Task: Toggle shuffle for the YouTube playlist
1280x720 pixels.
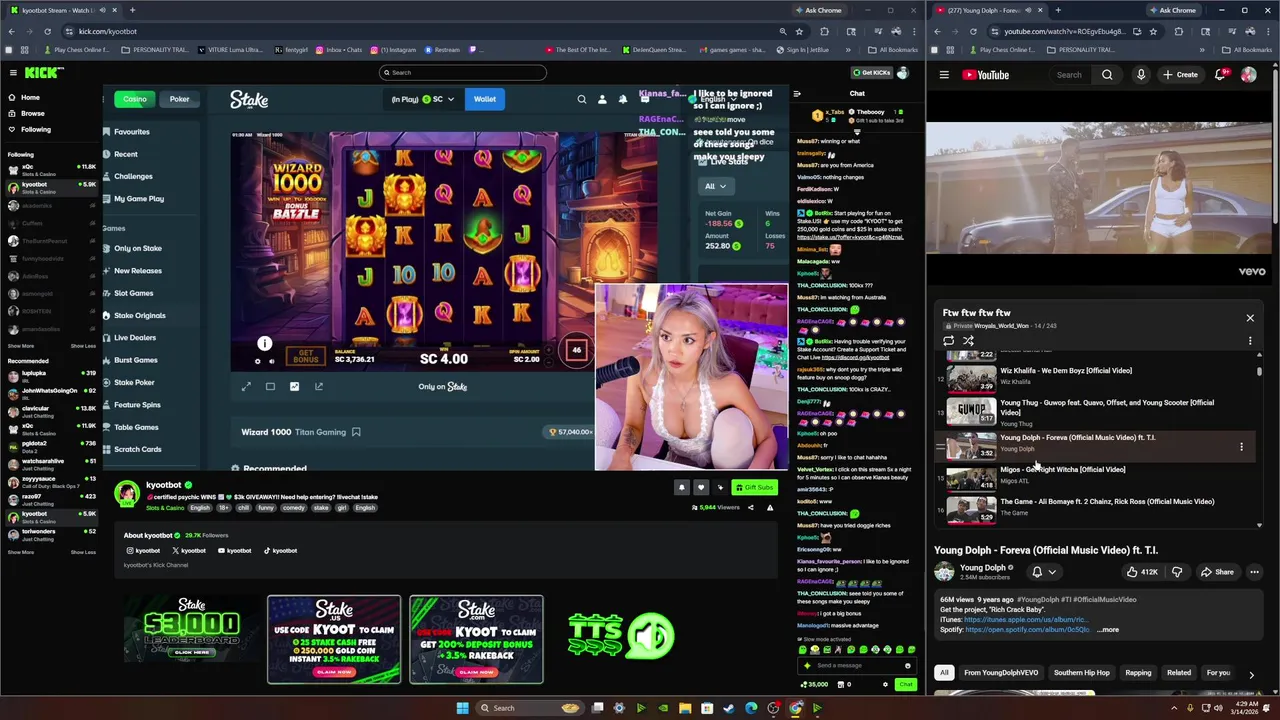Action: coord(968,341)
